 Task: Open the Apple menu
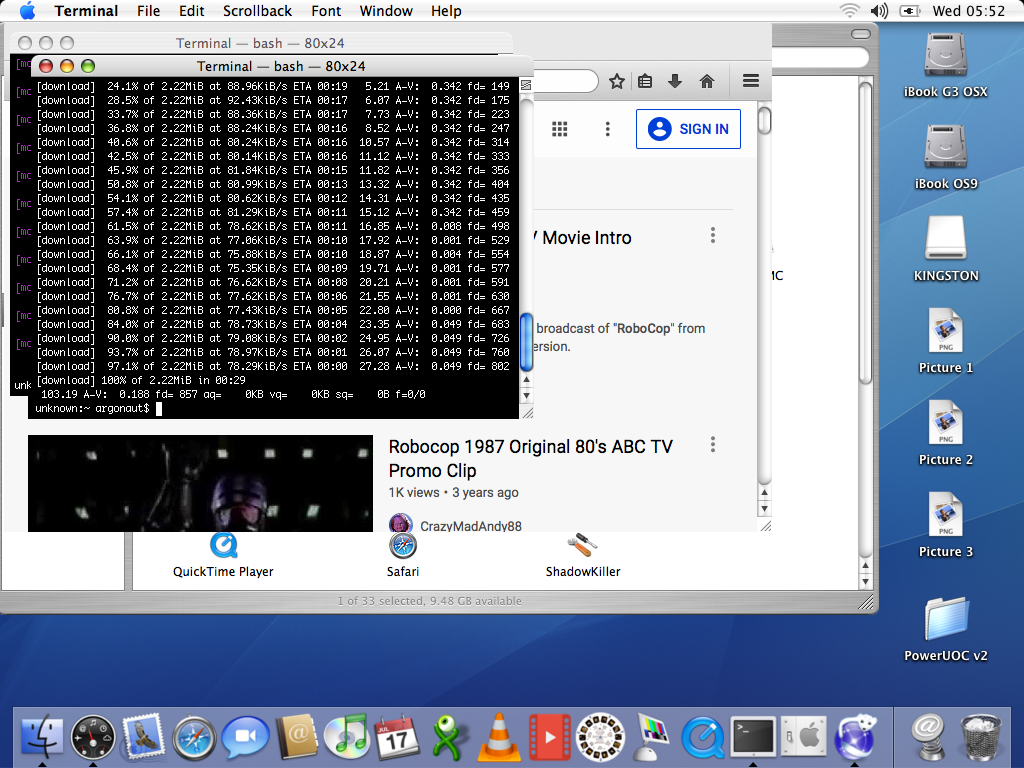click(27, 10)
